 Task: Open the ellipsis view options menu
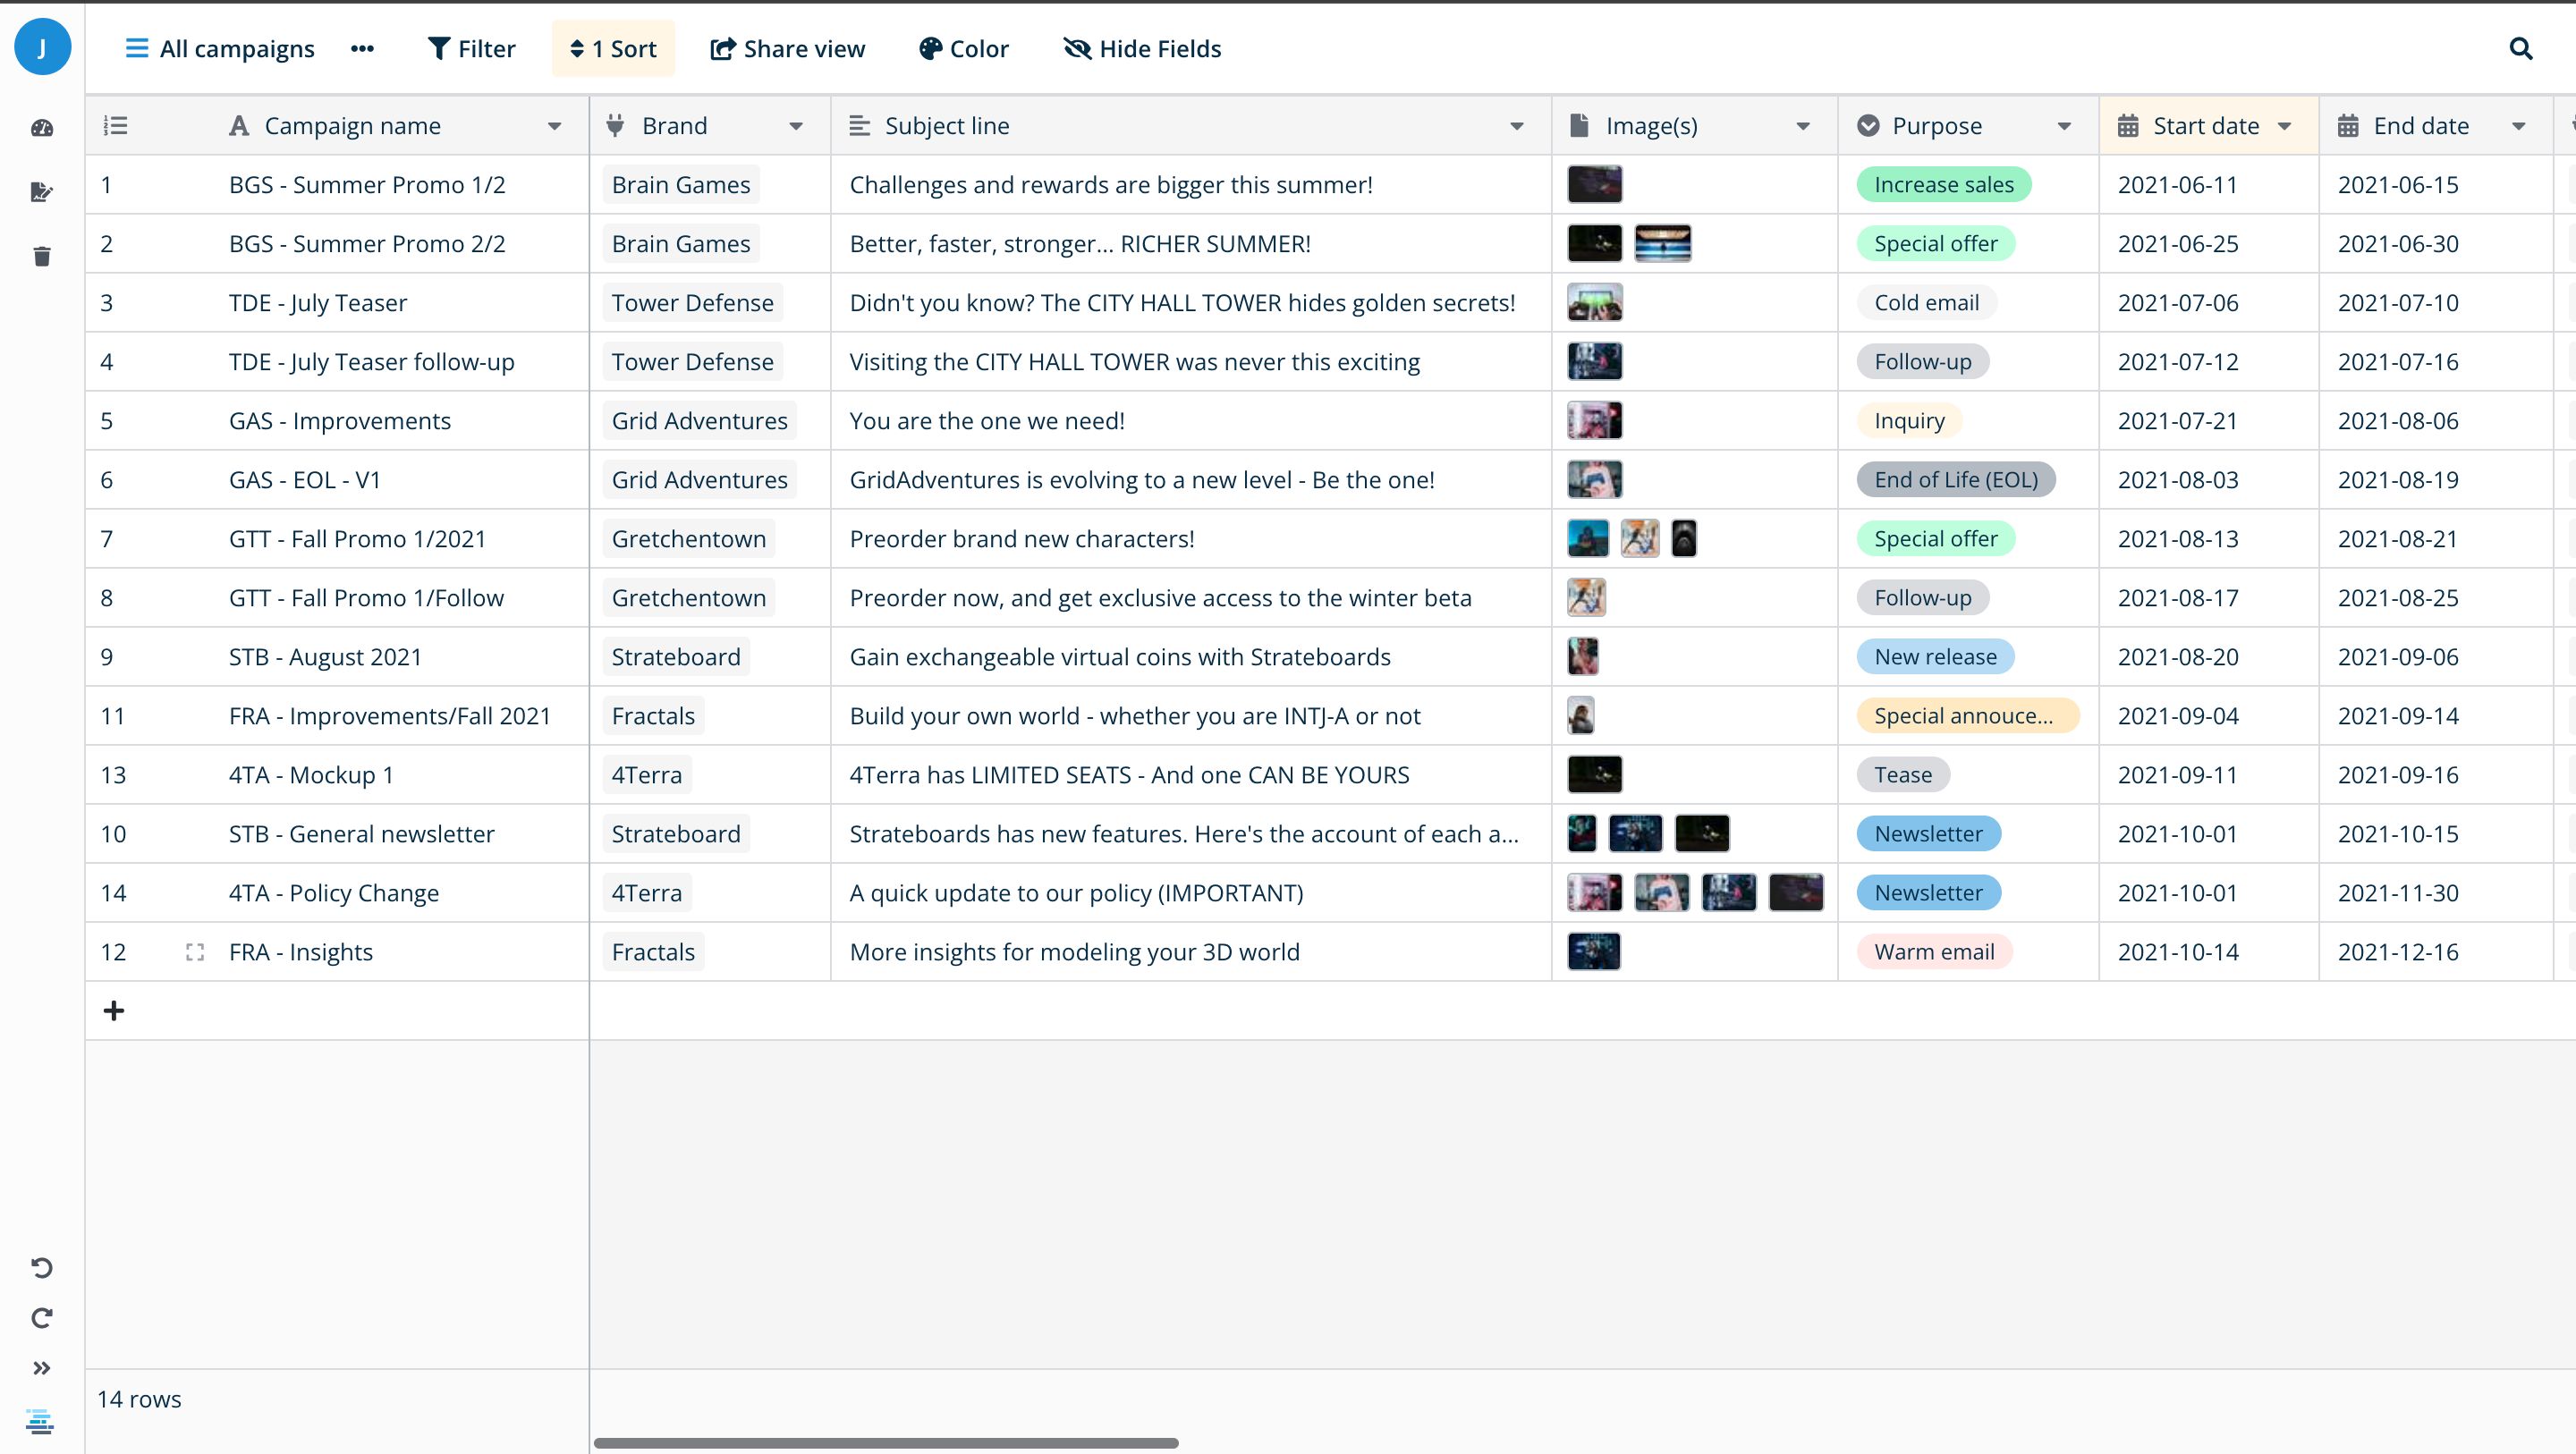point(362,48)
